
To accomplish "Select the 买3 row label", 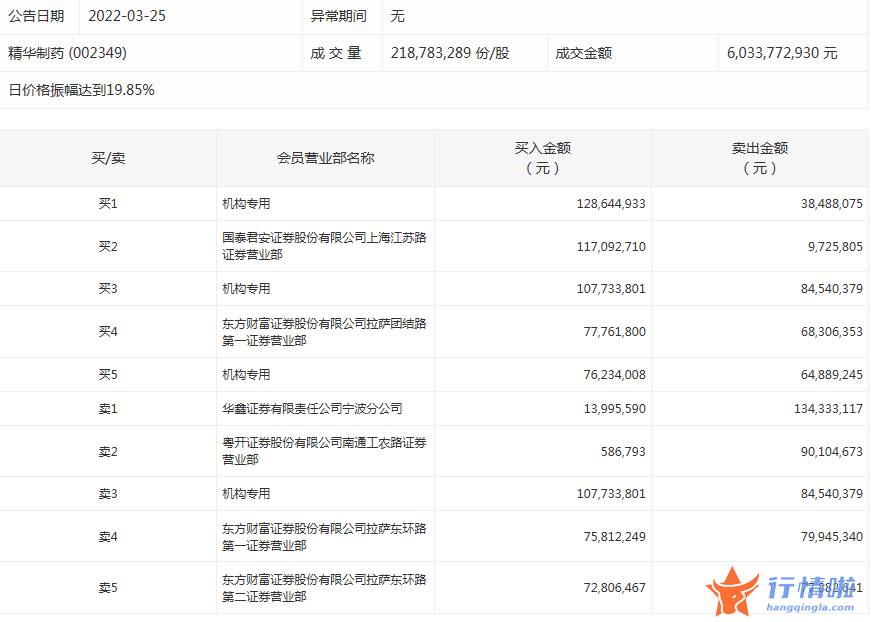I will pyautogui.click(x=108, y=289).
